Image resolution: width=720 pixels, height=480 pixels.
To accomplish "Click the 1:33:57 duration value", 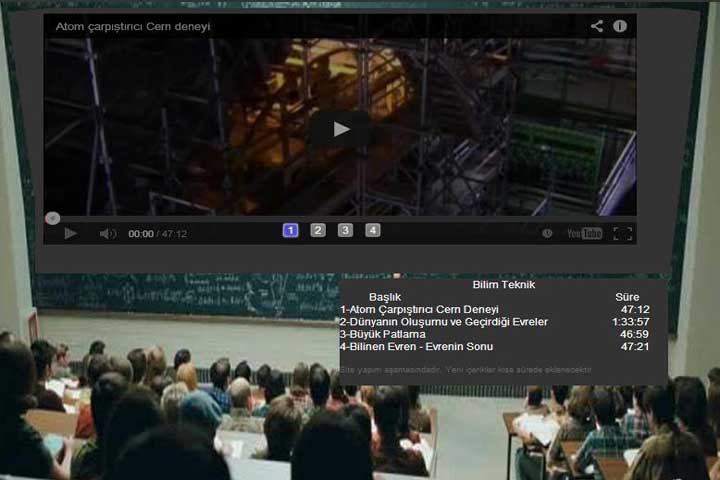I will click(630, 322).
